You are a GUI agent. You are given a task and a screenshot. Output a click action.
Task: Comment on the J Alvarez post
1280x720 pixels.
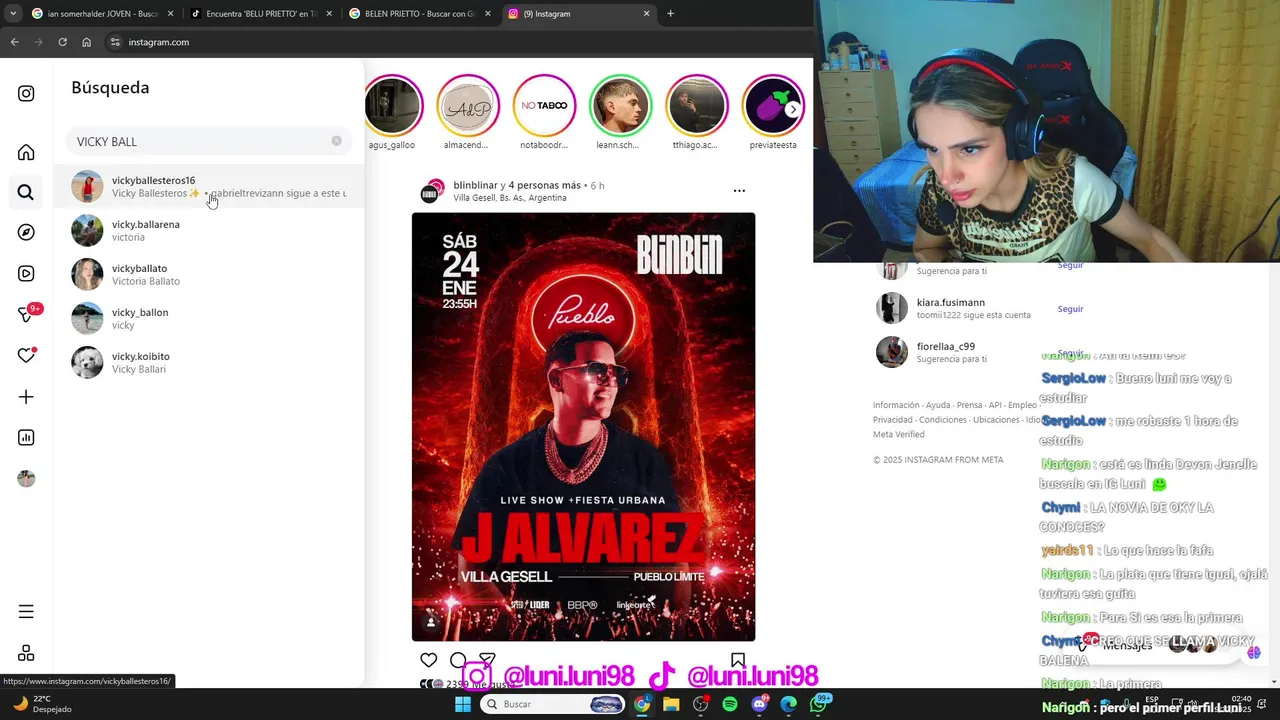click(458, 660)
